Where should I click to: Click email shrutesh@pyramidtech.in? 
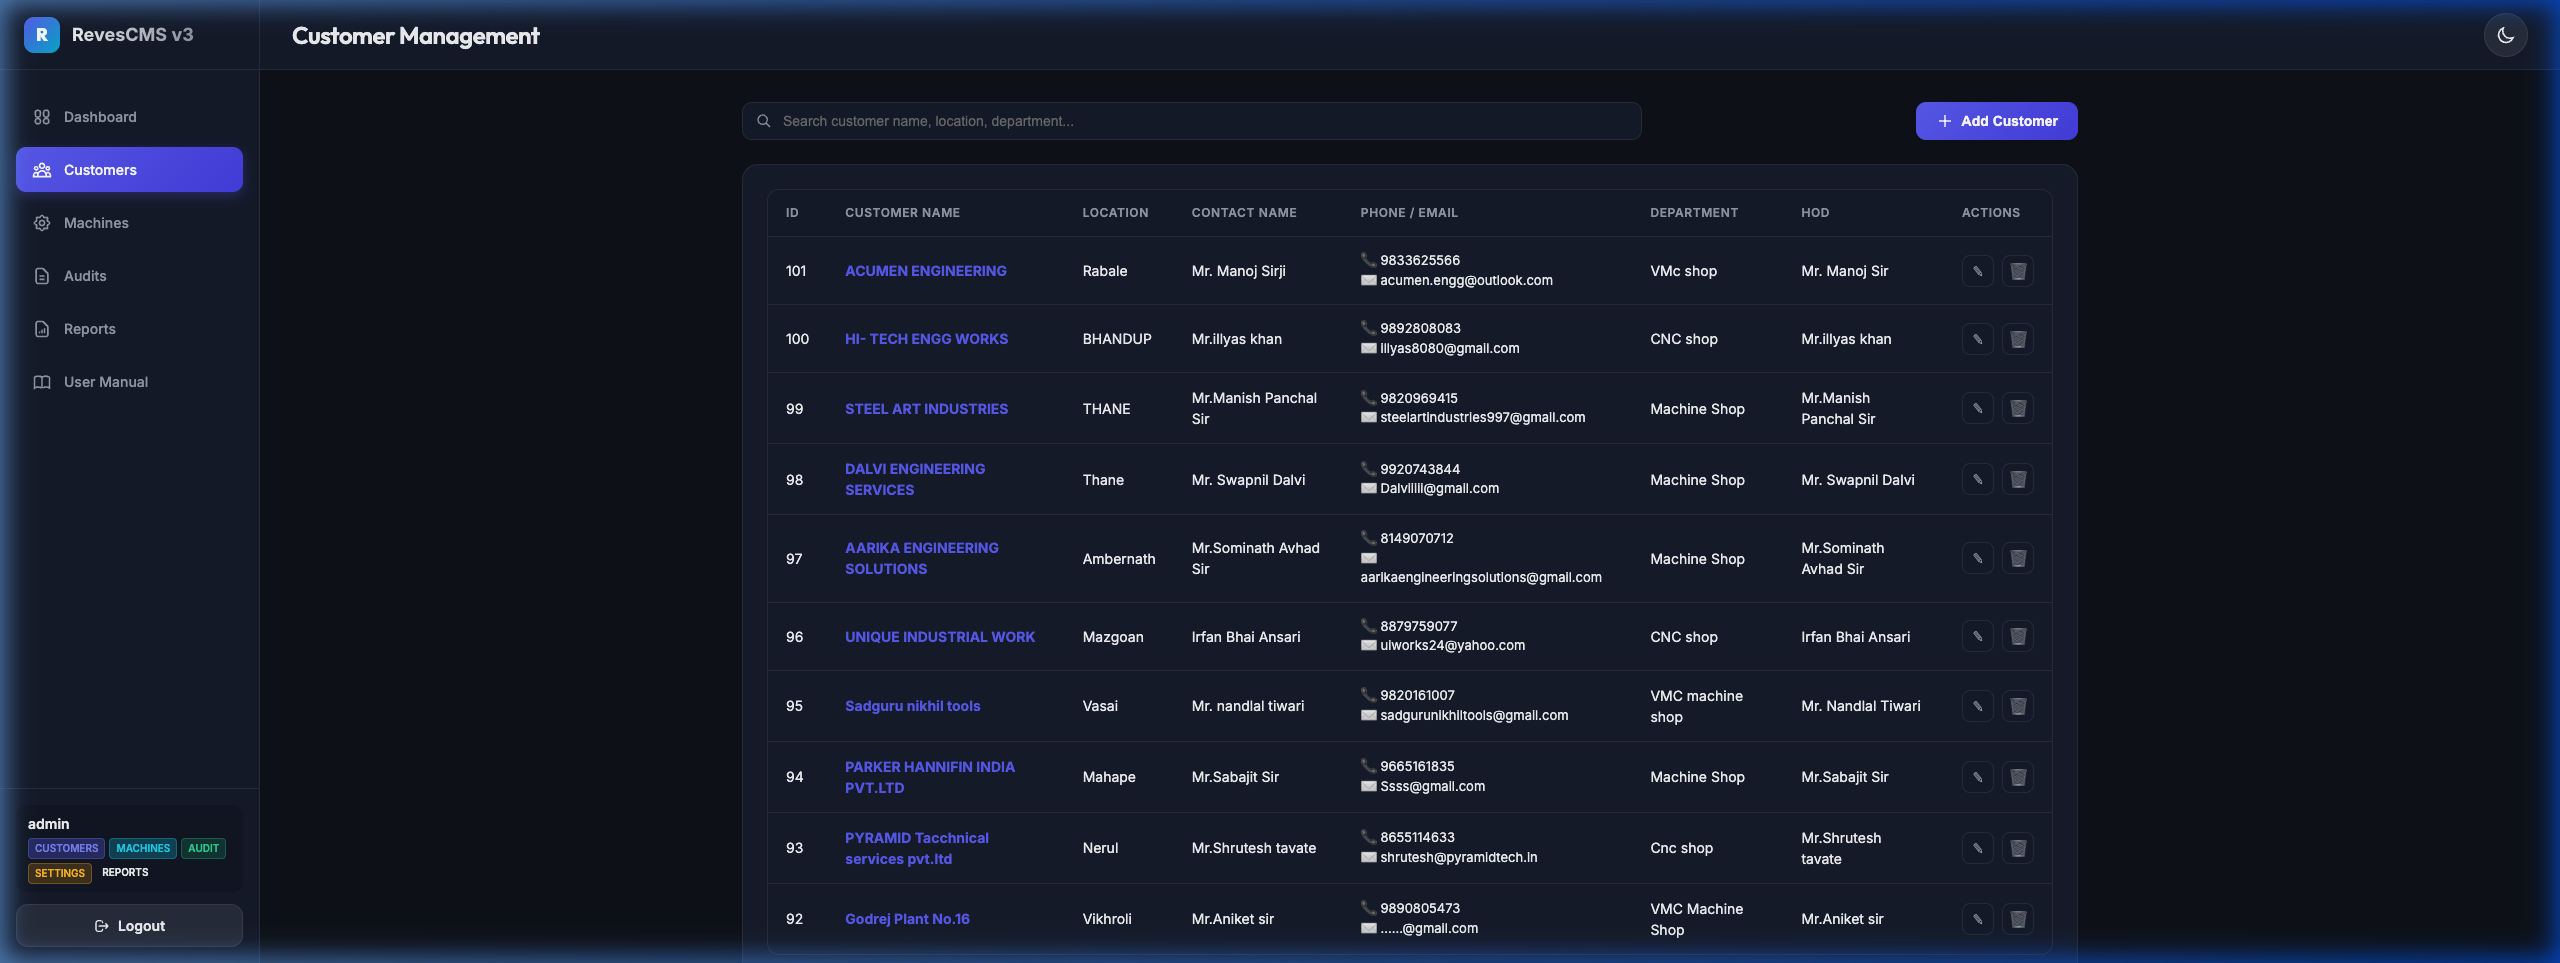1458,858
